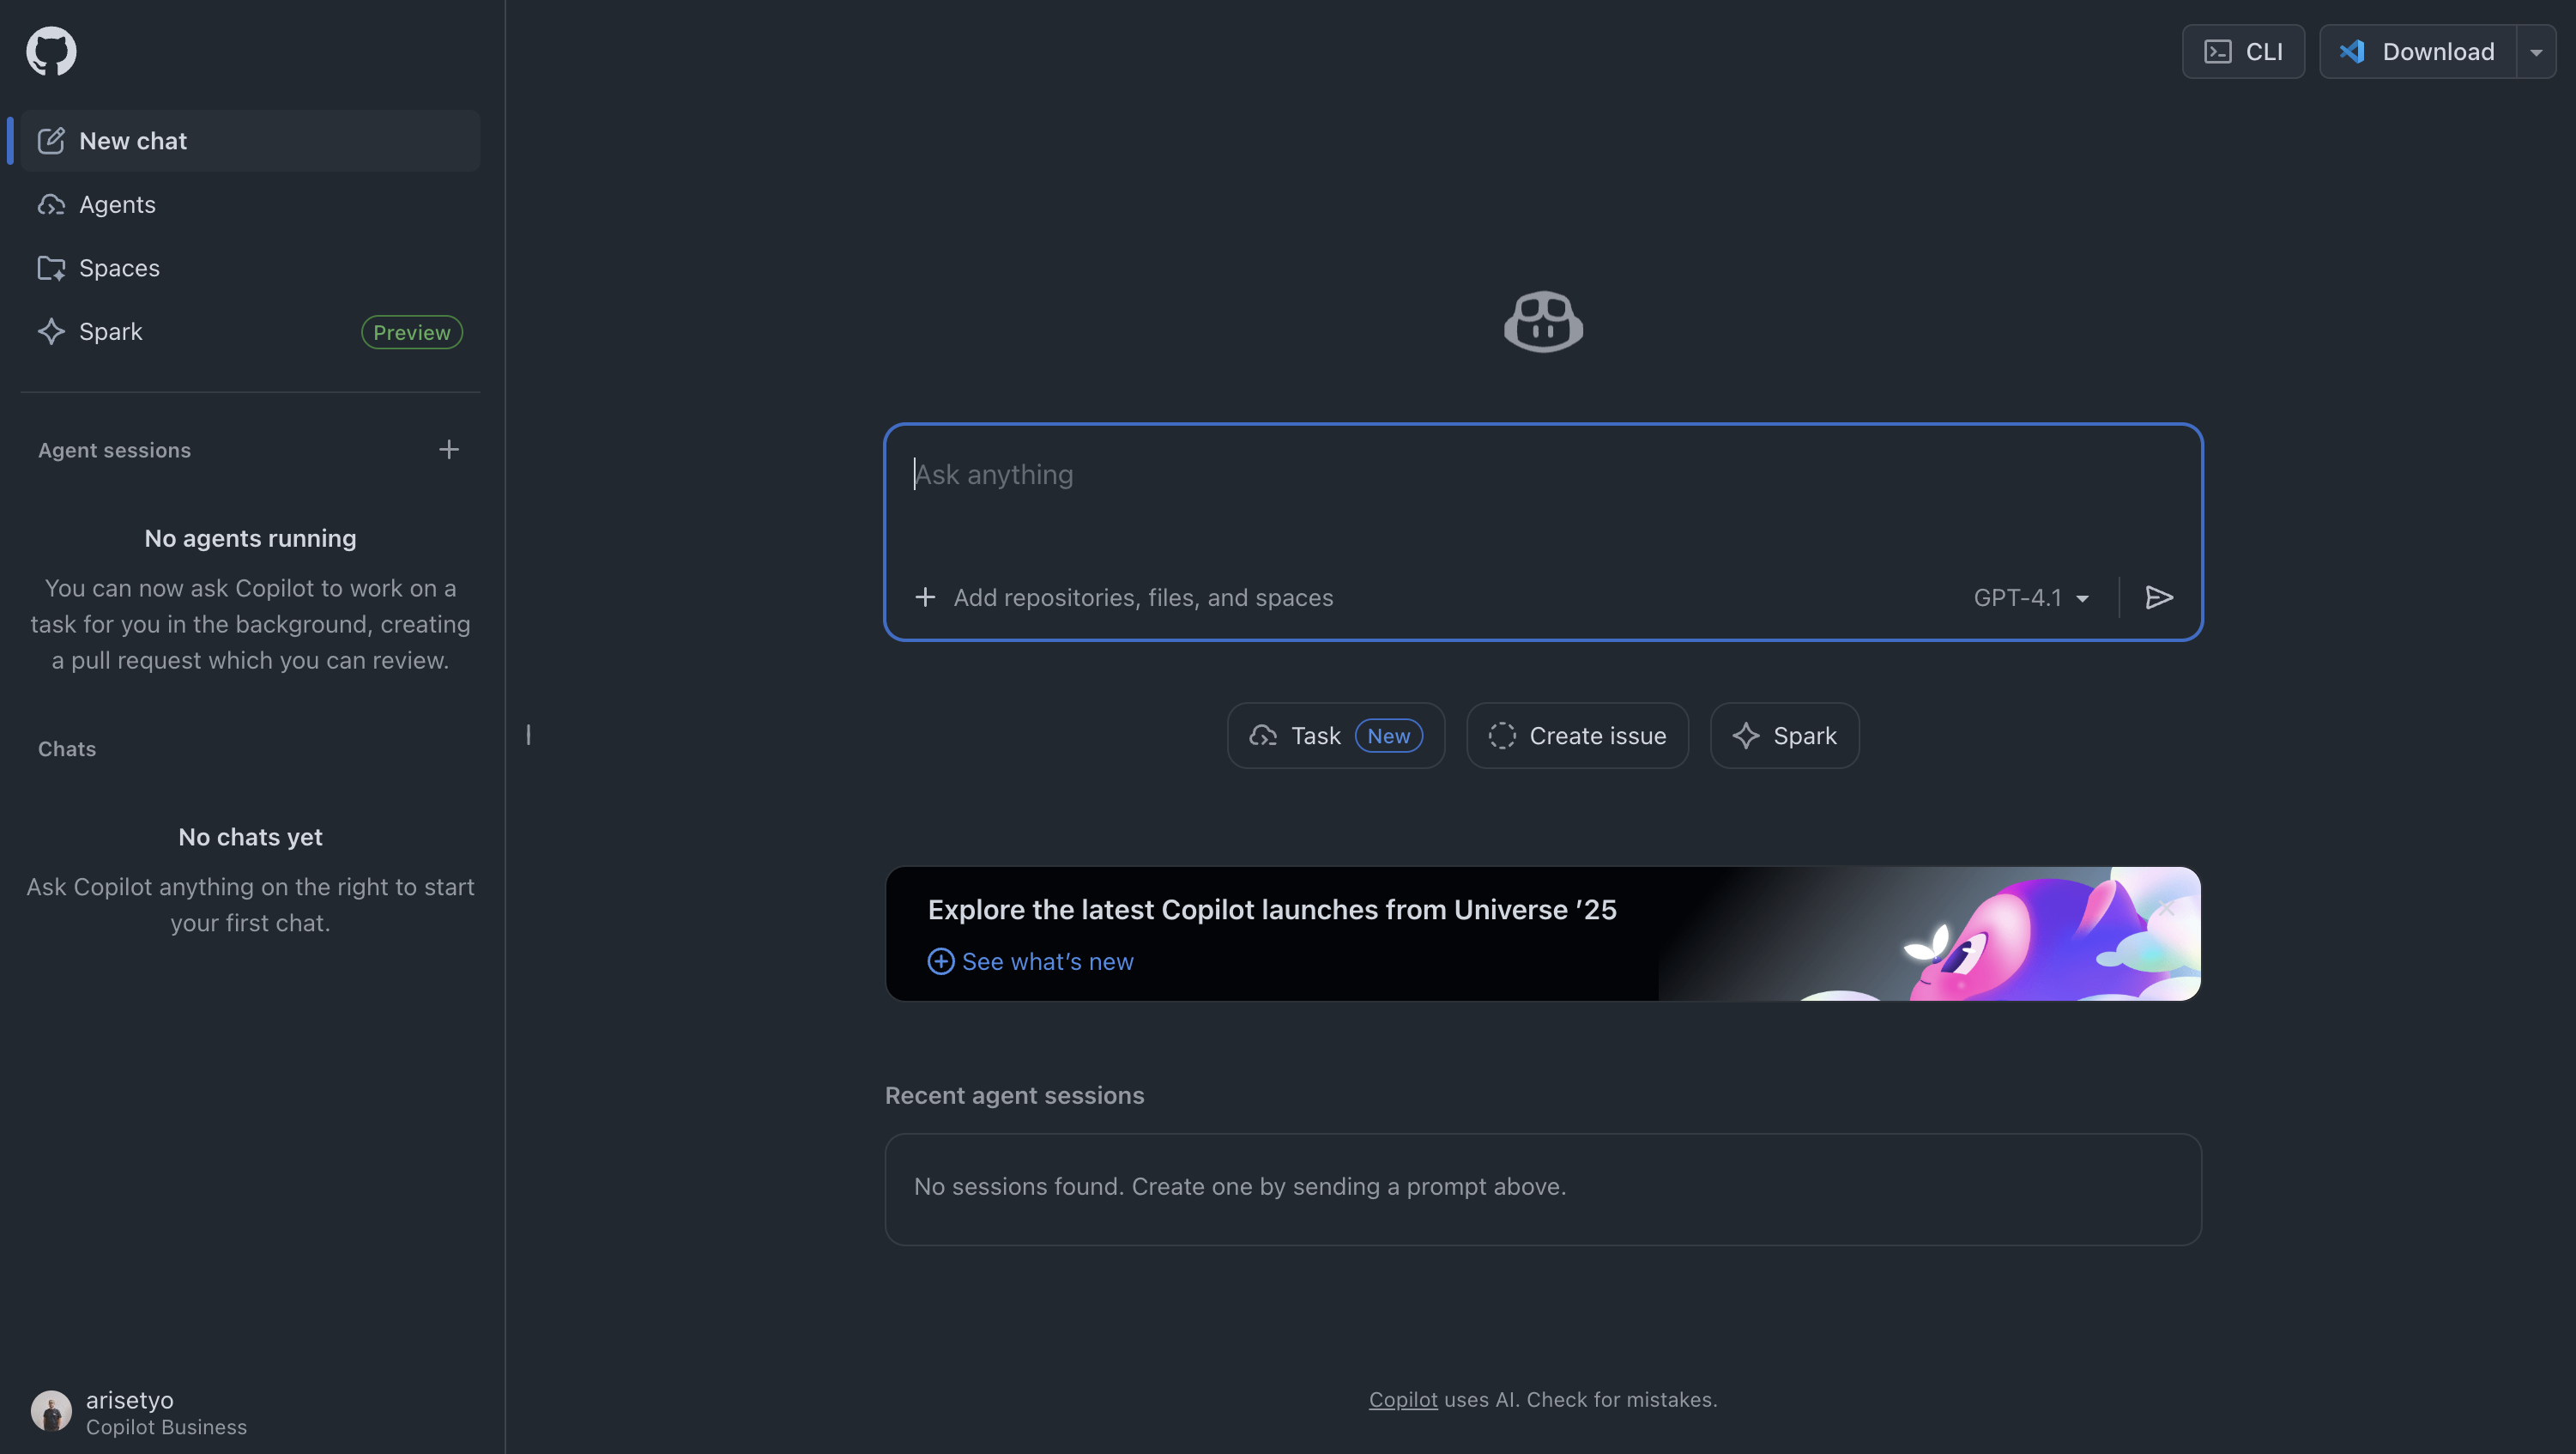Follow the See what's new link
Image resolution: width=2576 pixels, height=1454 pixels.
click(1046, 961)
